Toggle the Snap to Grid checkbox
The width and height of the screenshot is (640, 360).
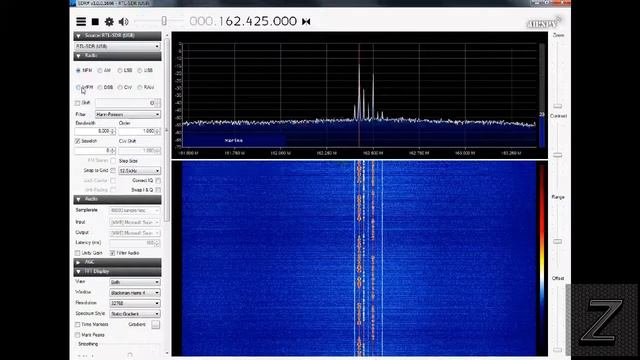[113, 170]
